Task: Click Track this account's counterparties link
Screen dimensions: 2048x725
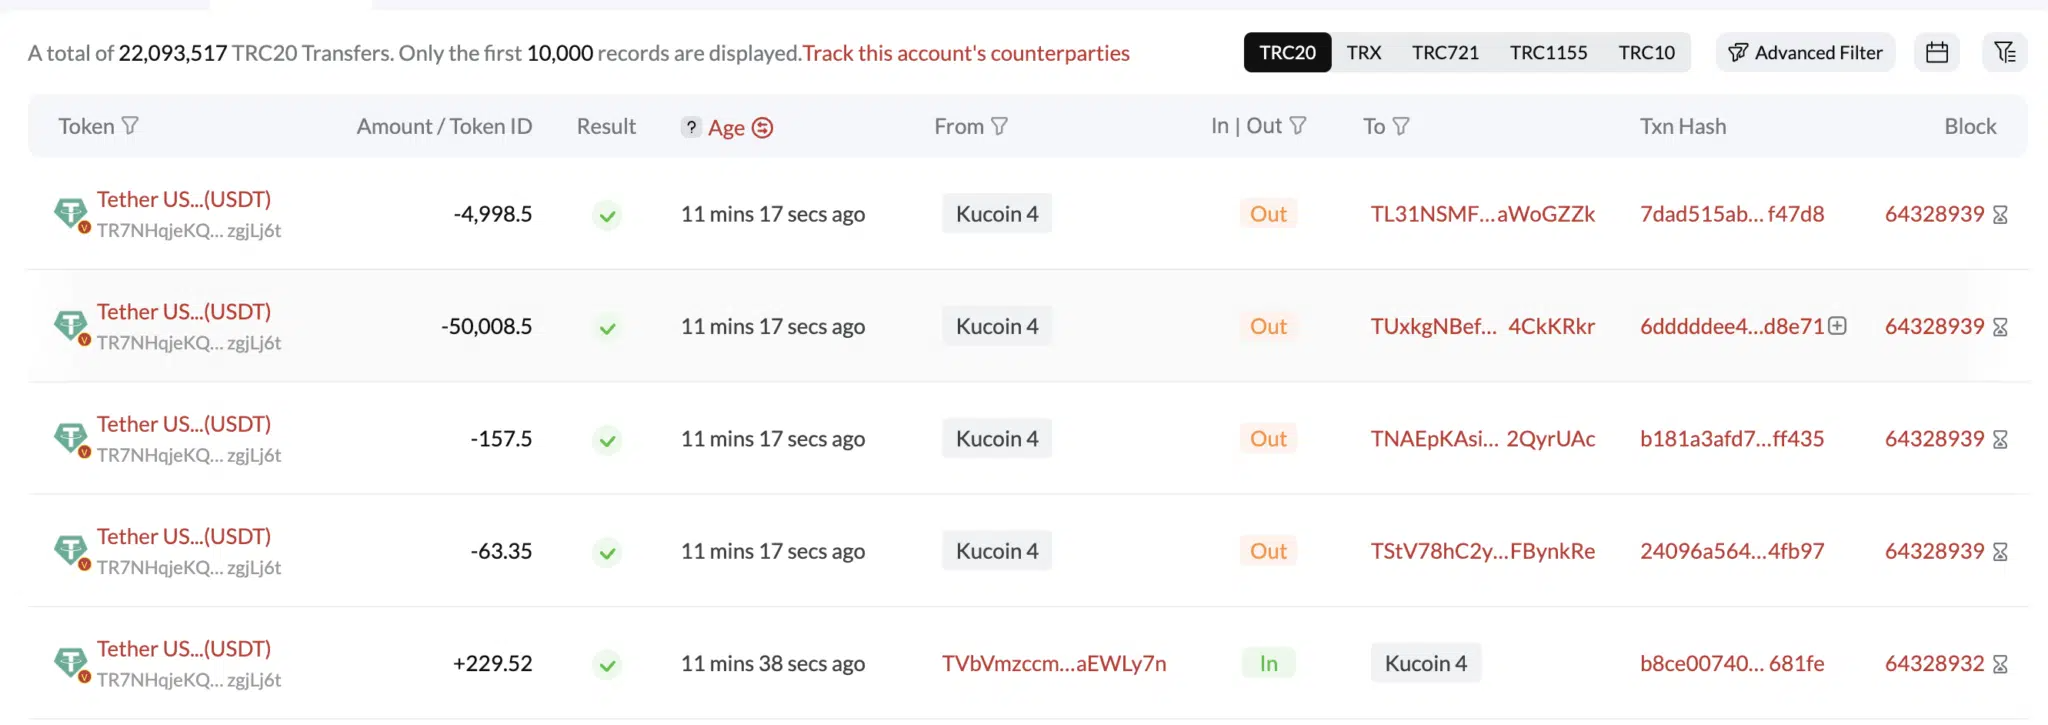Action: coord(966,53)
